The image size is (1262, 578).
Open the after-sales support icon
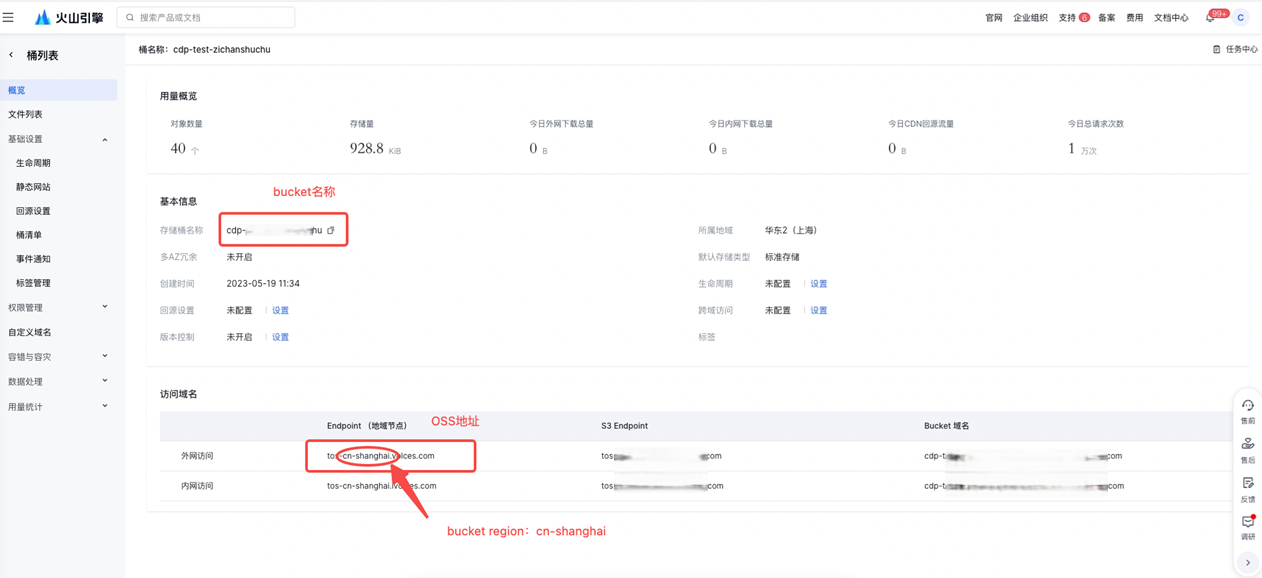point(1247,448)
